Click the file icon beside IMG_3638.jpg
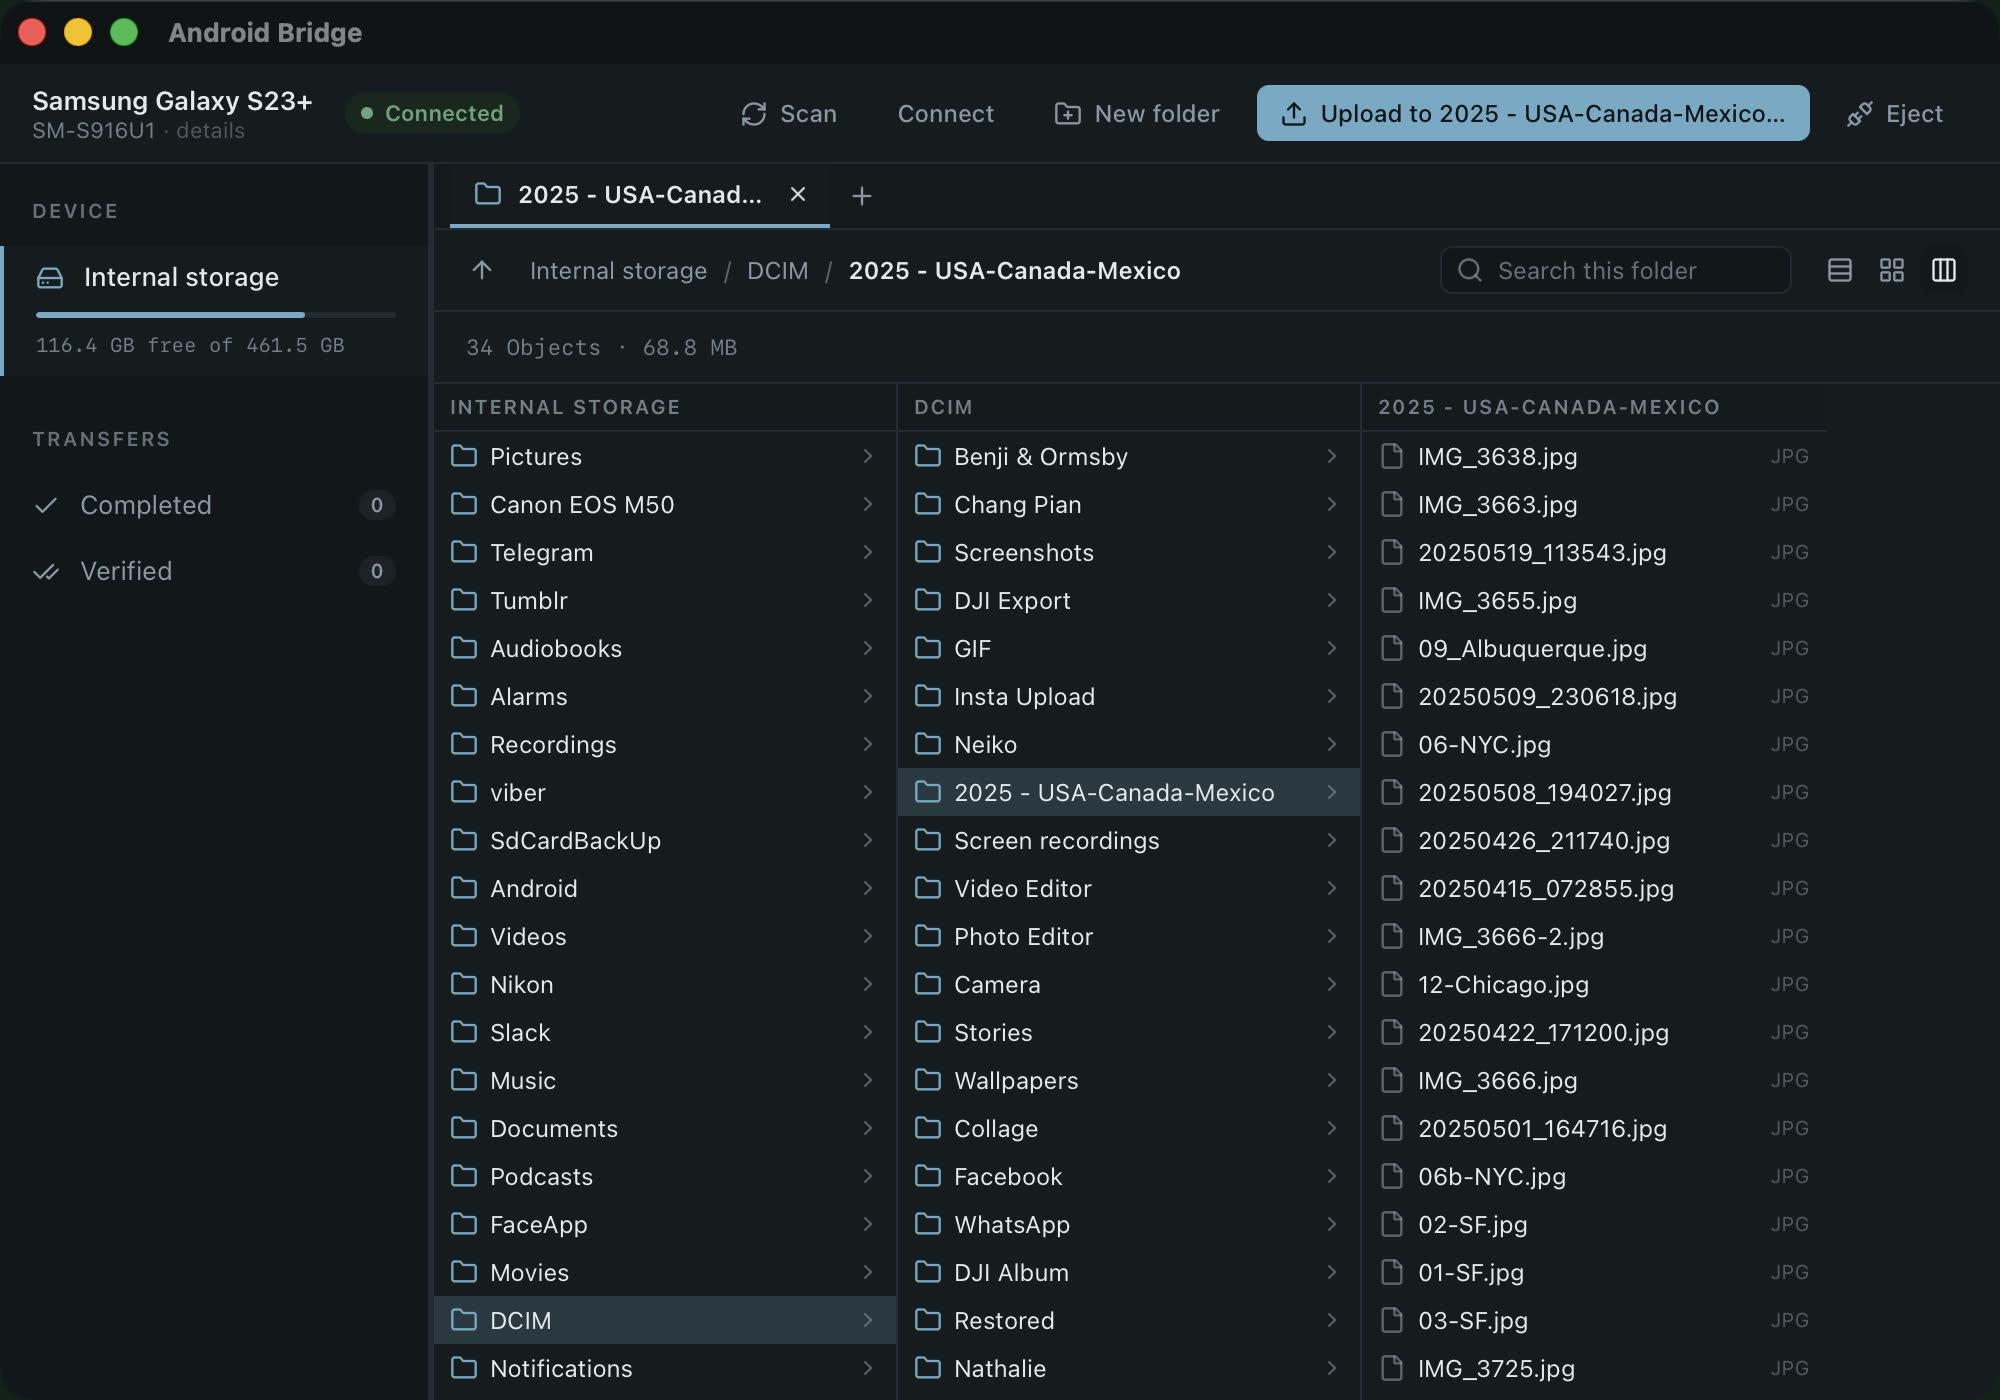The width and height of the screenshot is (2000, 1400). 1391,456
